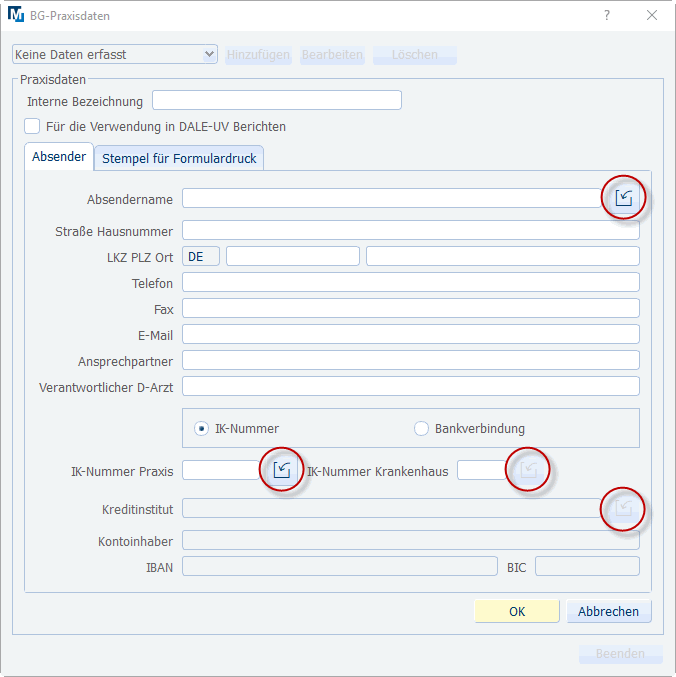The image size is (676, 677).
Task: Switch to the Absender tab
Action: pos(59,158)
